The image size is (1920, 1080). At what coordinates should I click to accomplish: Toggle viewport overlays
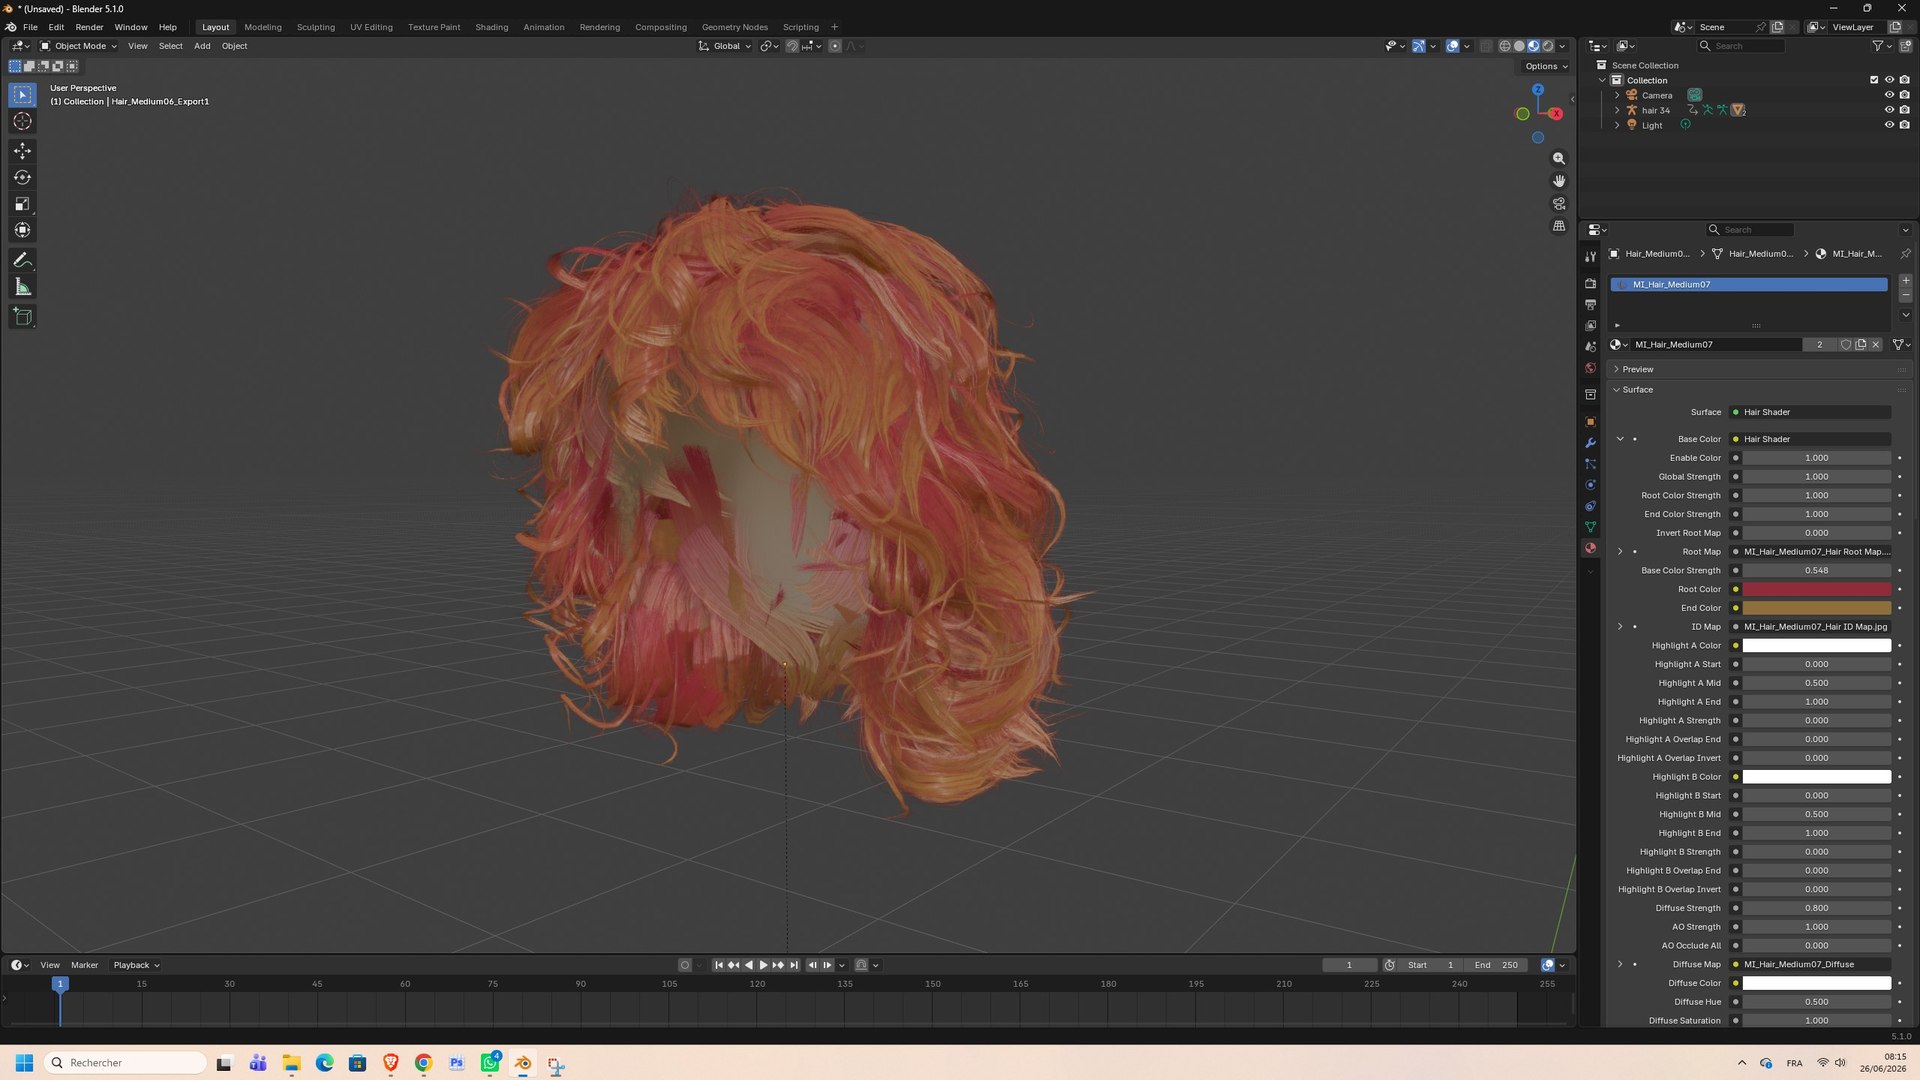point(1453,46)
